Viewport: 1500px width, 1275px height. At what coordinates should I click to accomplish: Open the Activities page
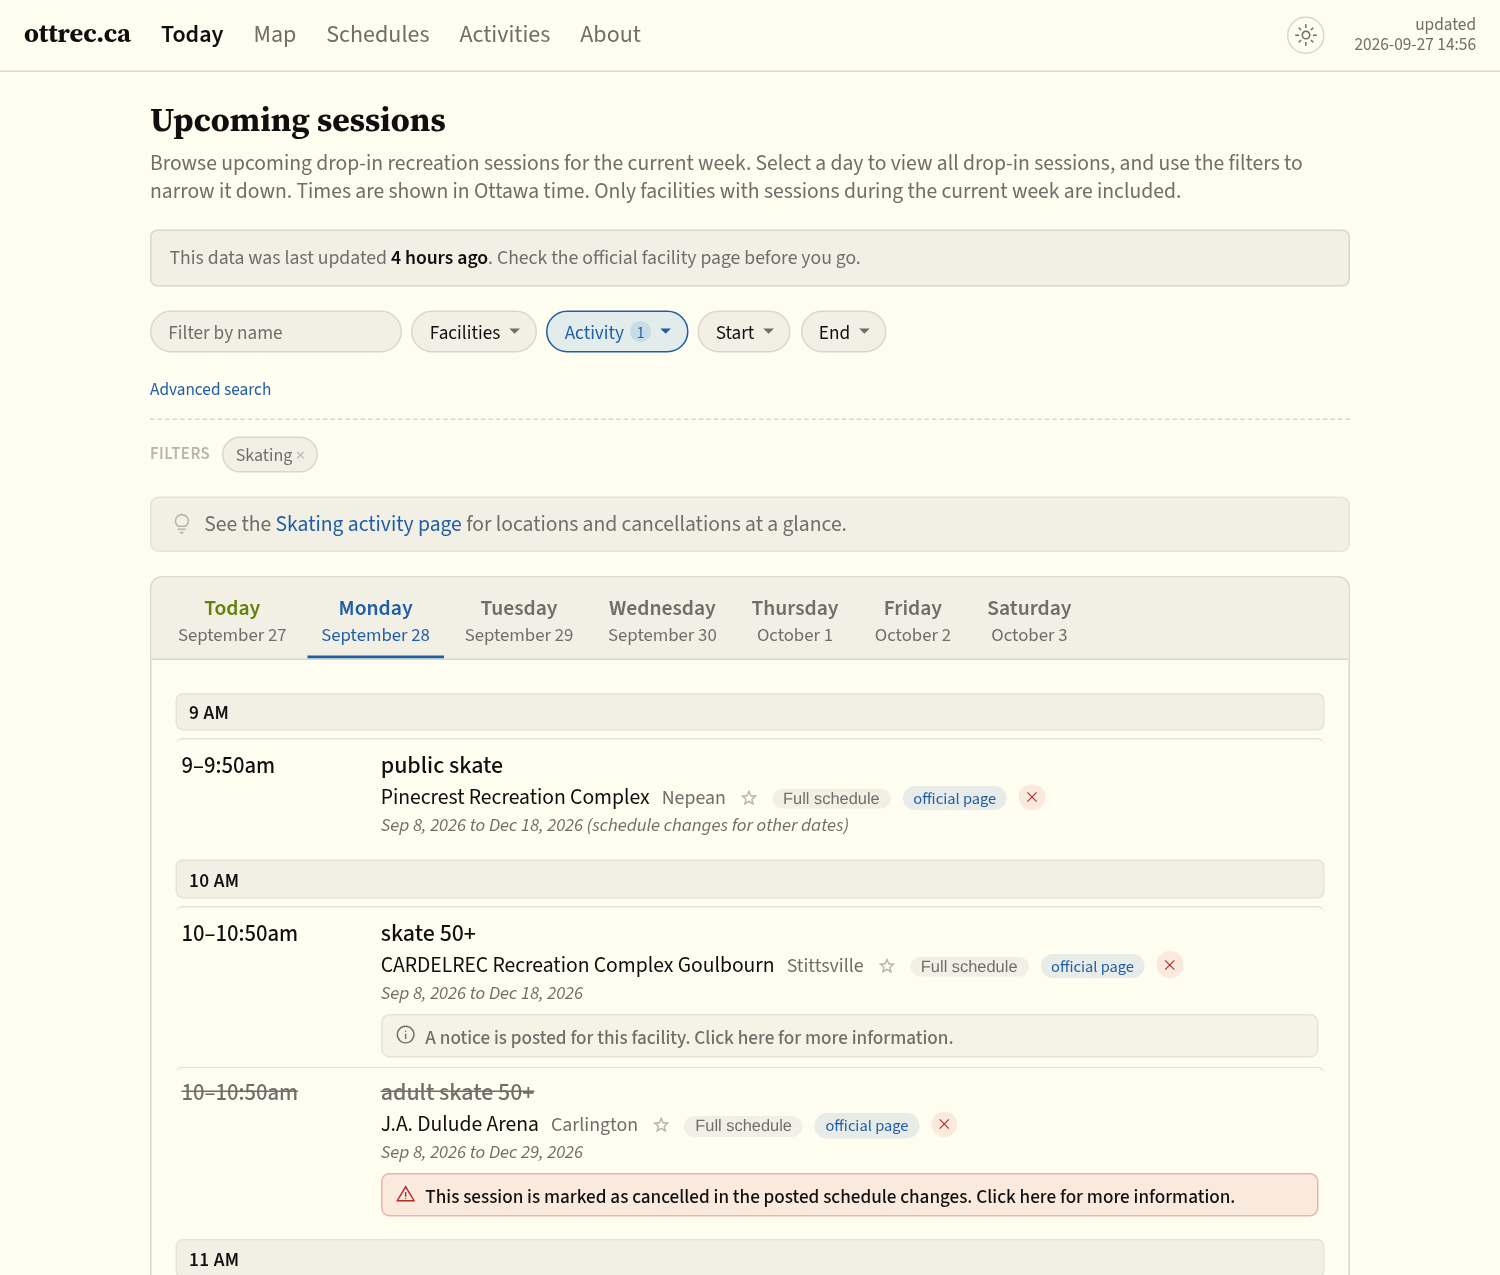coord(505,34)
